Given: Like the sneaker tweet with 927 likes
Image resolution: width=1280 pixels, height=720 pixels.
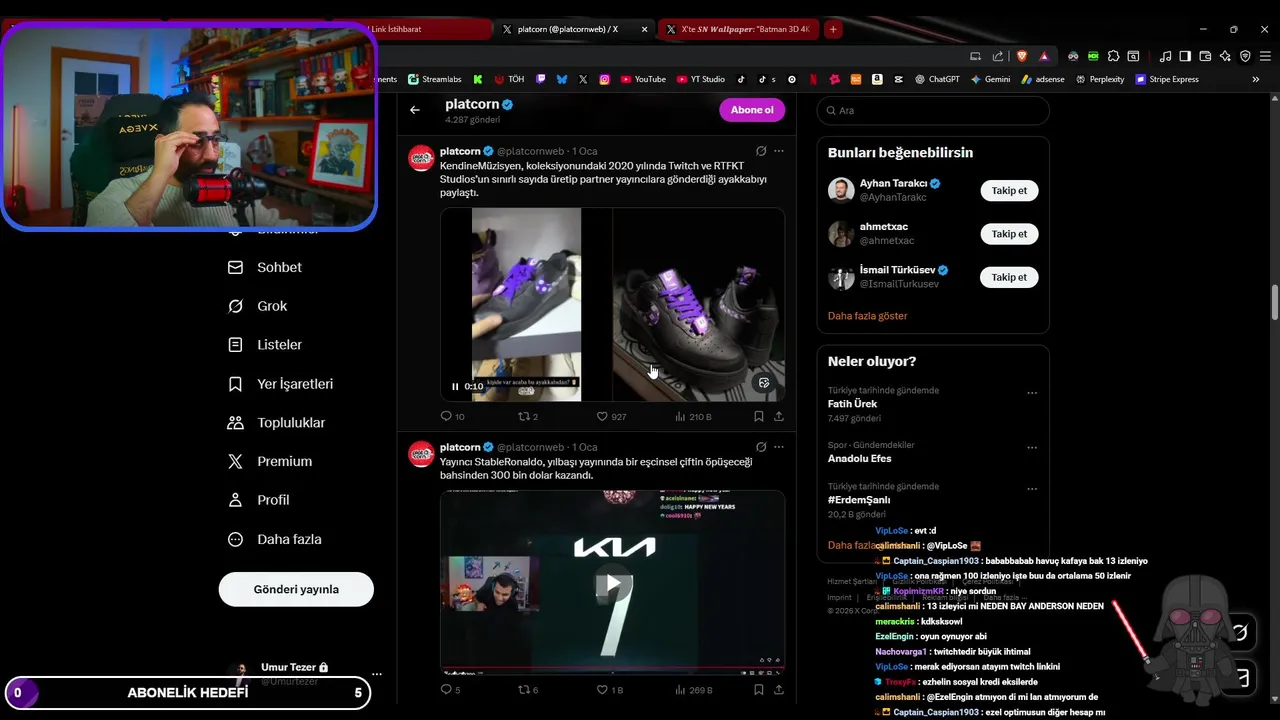Looking at the screenshot, I should pos(611,416).
